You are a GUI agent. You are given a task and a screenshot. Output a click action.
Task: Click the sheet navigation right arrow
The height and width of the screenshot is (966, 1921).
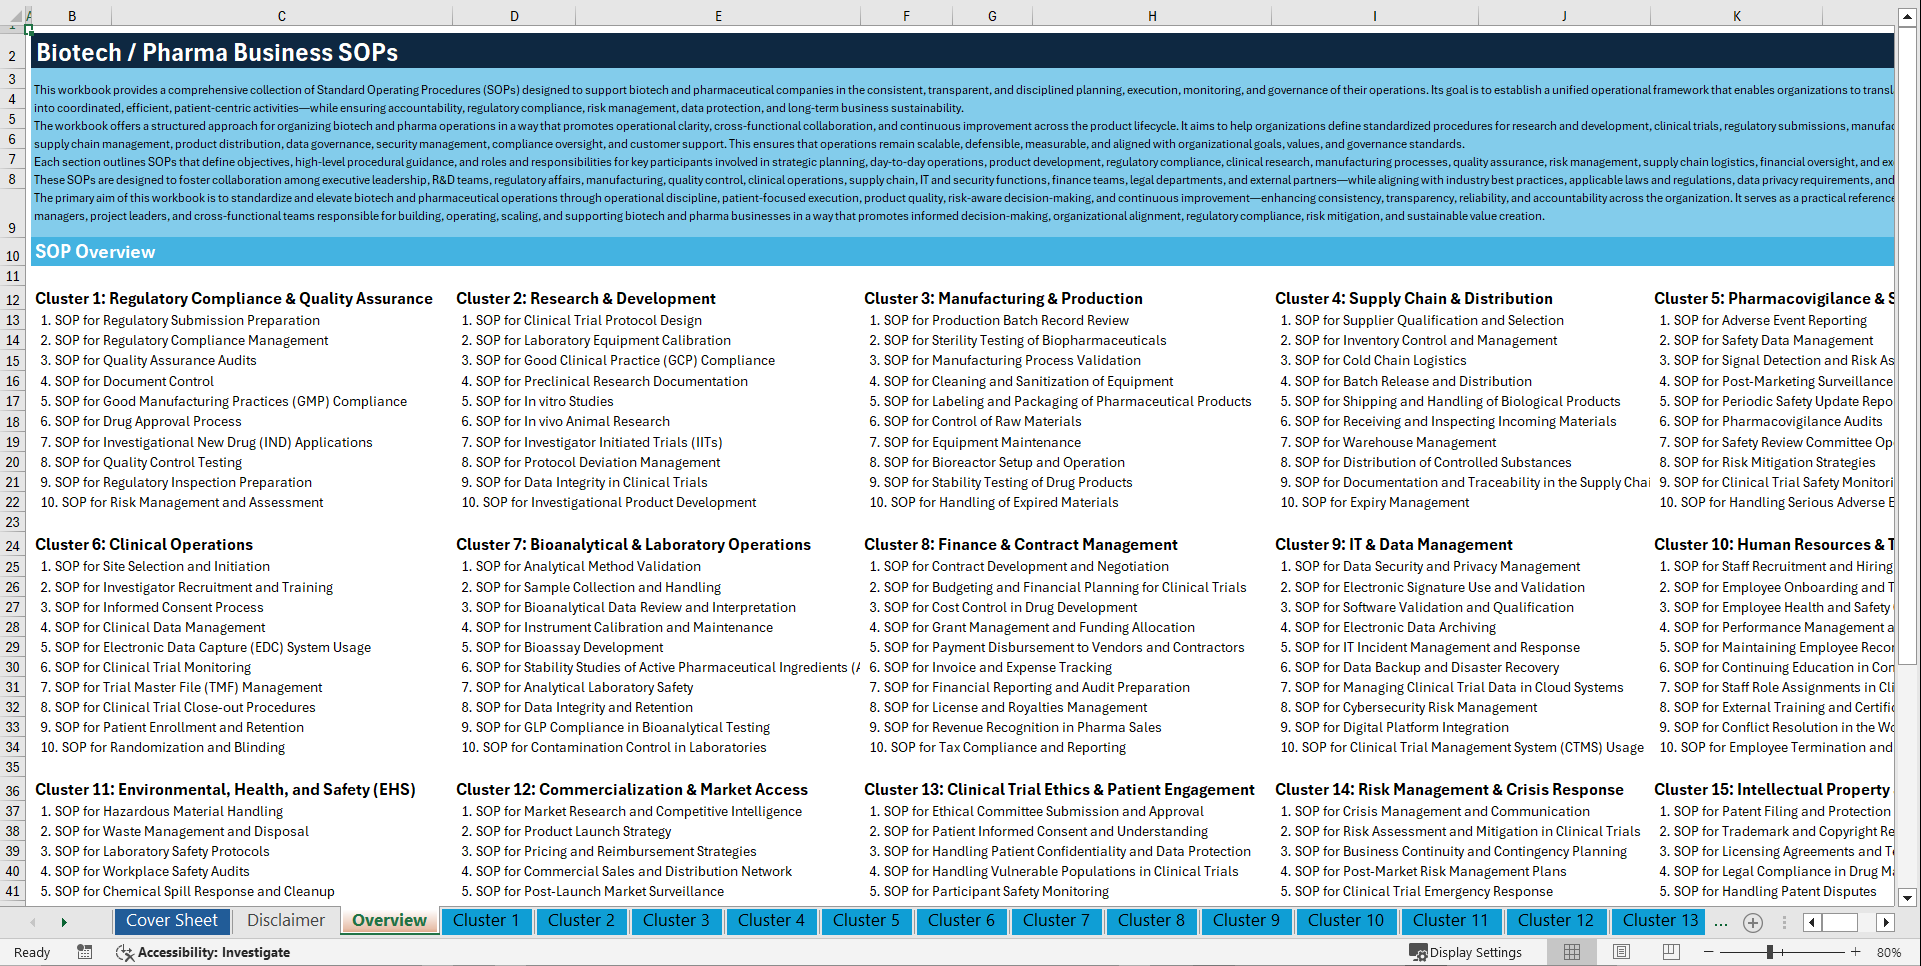click(64, 921)
